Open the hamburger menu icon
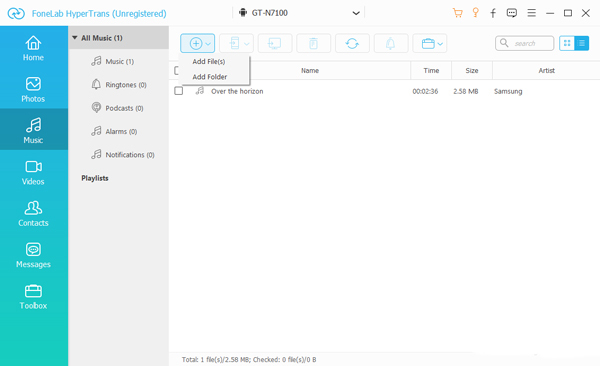This screenshot has height=366, width=600. [532, 13]
